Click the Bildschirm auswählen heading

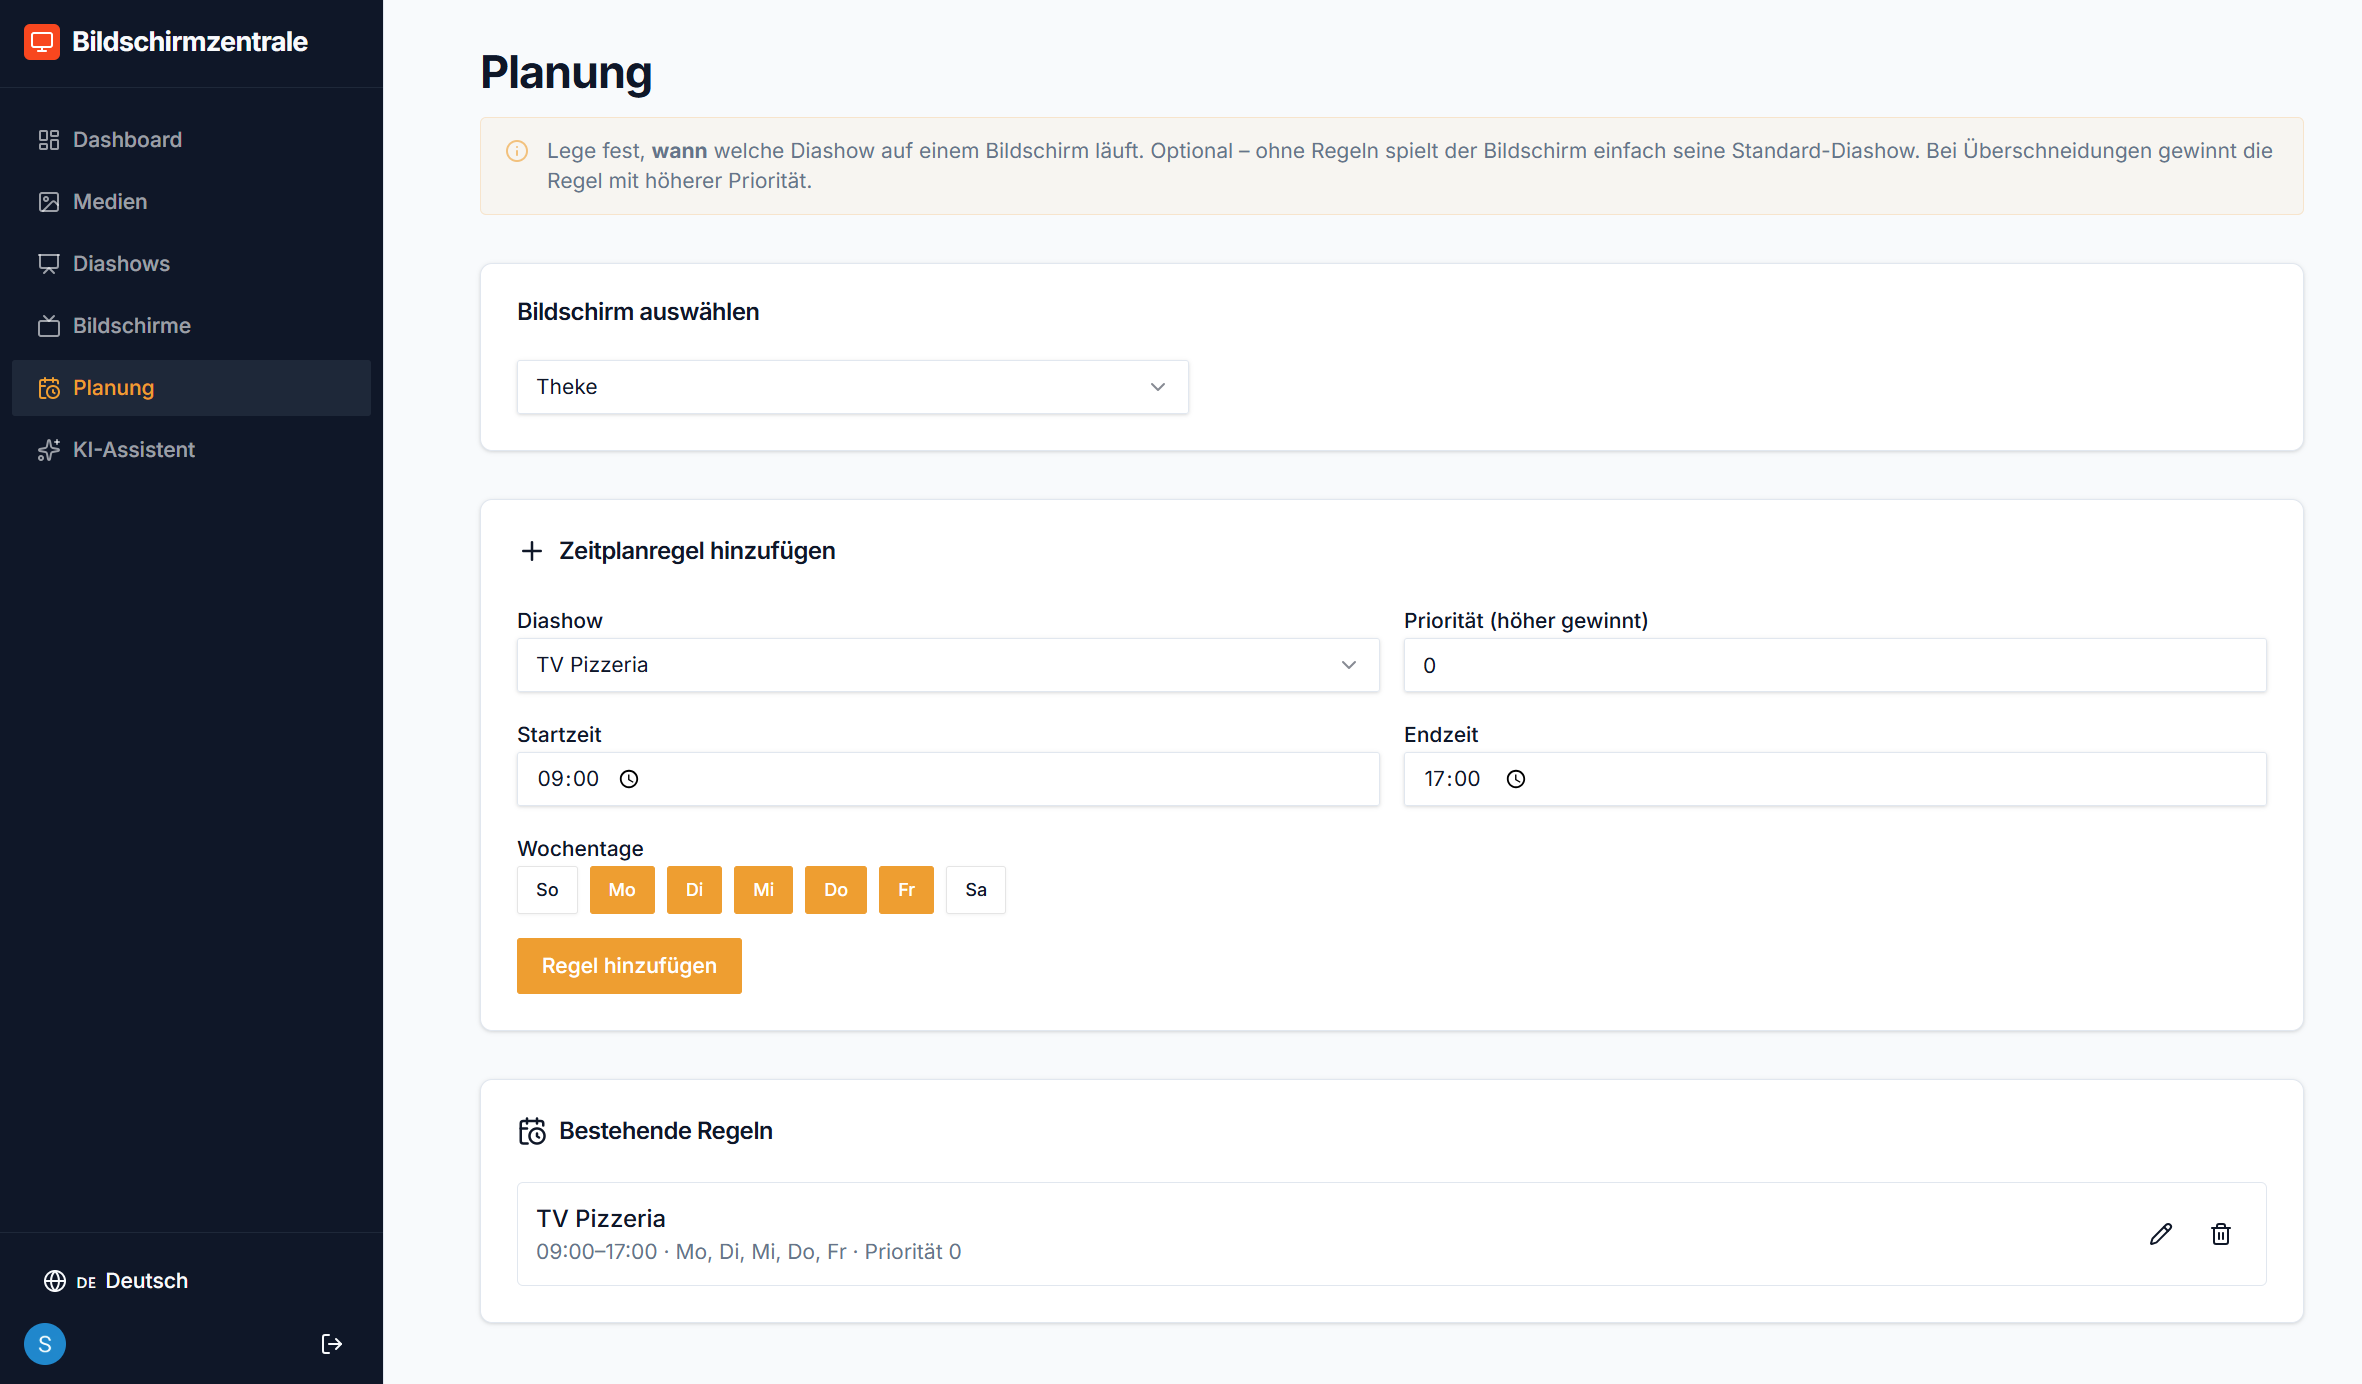(638, 312)
